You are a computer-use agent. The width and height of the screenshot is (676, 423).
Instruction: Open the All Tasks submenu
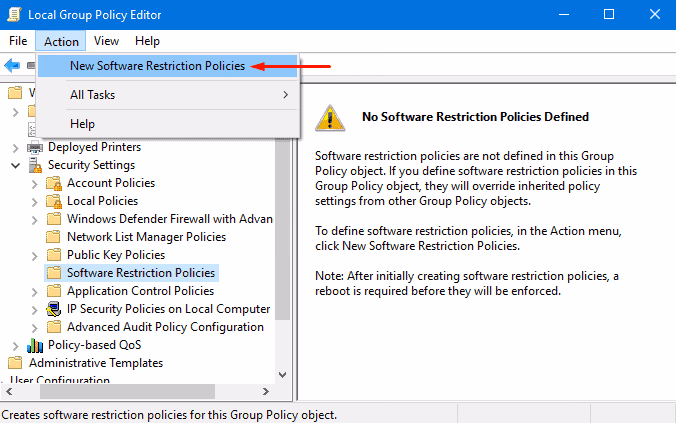[x=168, y=95]
